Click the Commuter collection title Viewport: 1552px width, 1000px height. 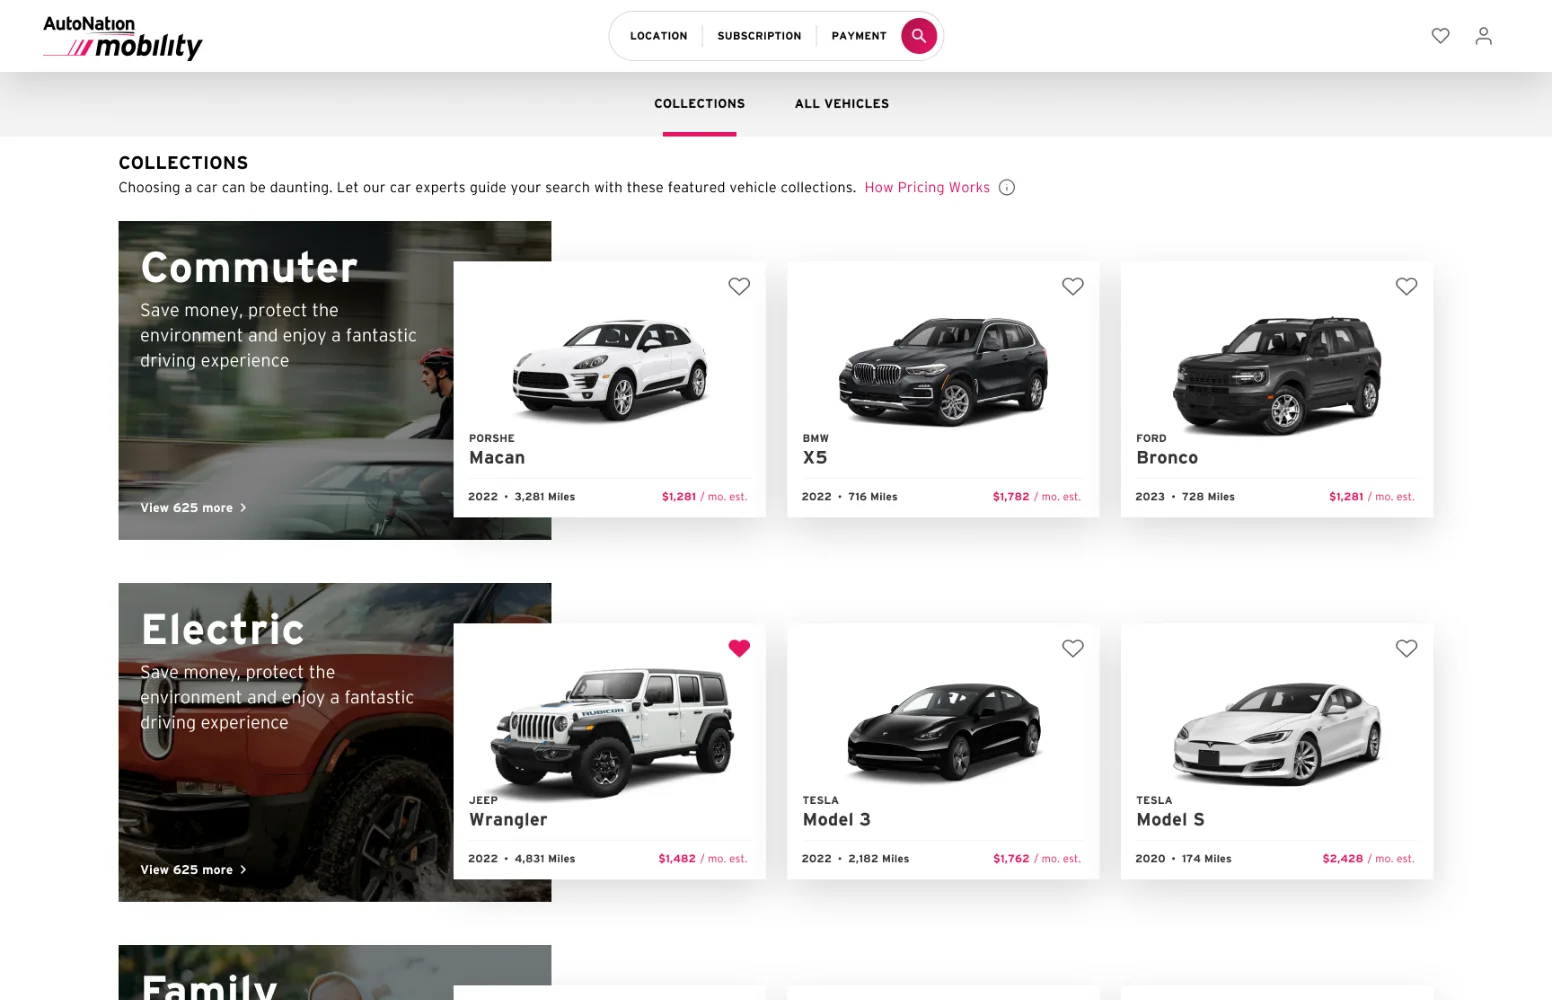249,268
